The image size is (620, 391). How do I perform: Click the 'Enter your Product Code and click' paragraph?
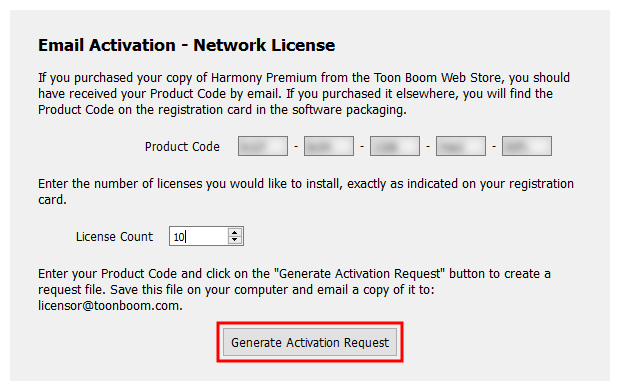click(x=295, y=289)
